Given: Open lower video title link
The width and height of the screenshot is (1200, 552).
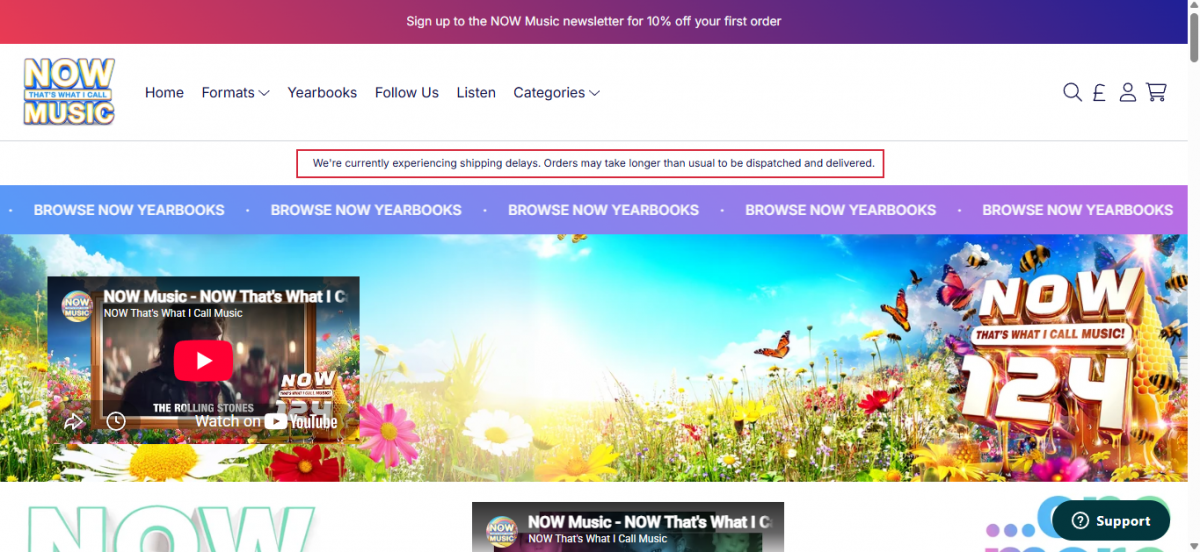Looking at the screenshot, I should pos(650,522).
